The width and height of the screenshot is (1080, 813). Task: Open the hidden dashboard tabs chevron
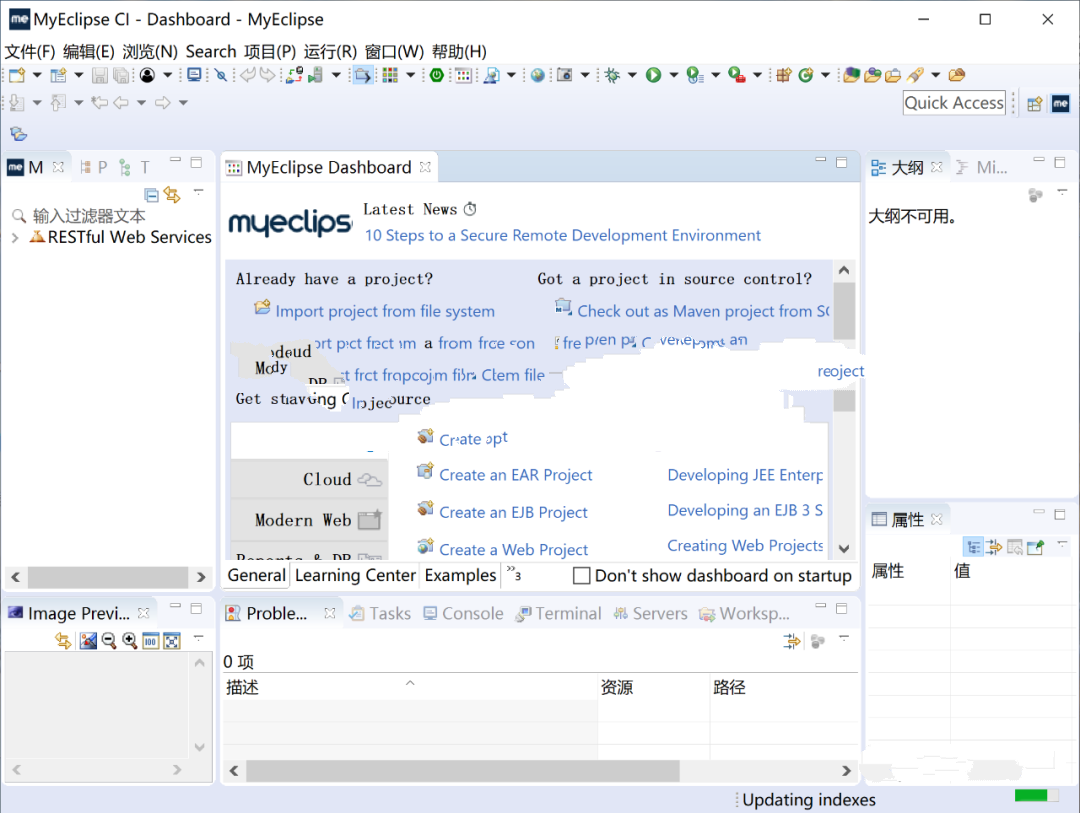[x=514, y=573]
